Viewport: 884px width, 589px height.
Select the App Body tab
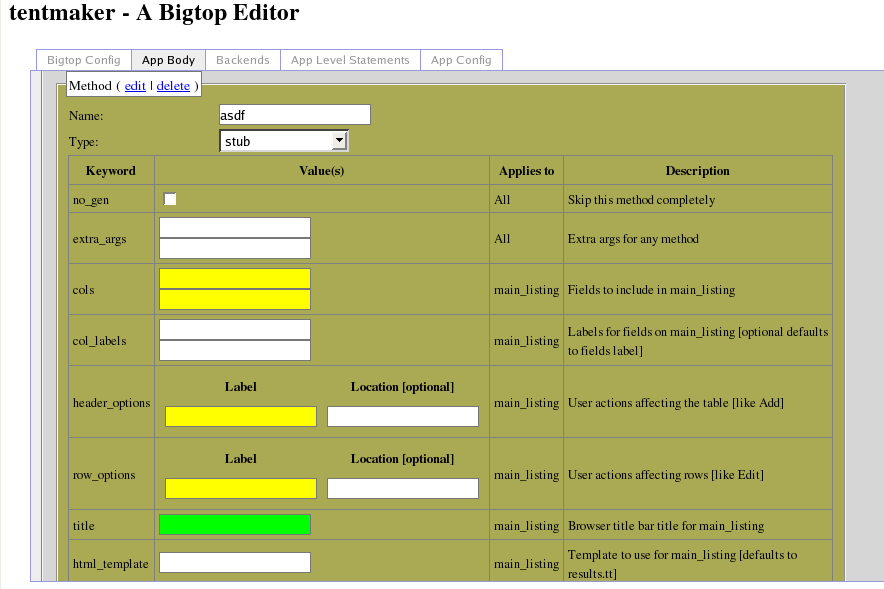tap(169, 60)
